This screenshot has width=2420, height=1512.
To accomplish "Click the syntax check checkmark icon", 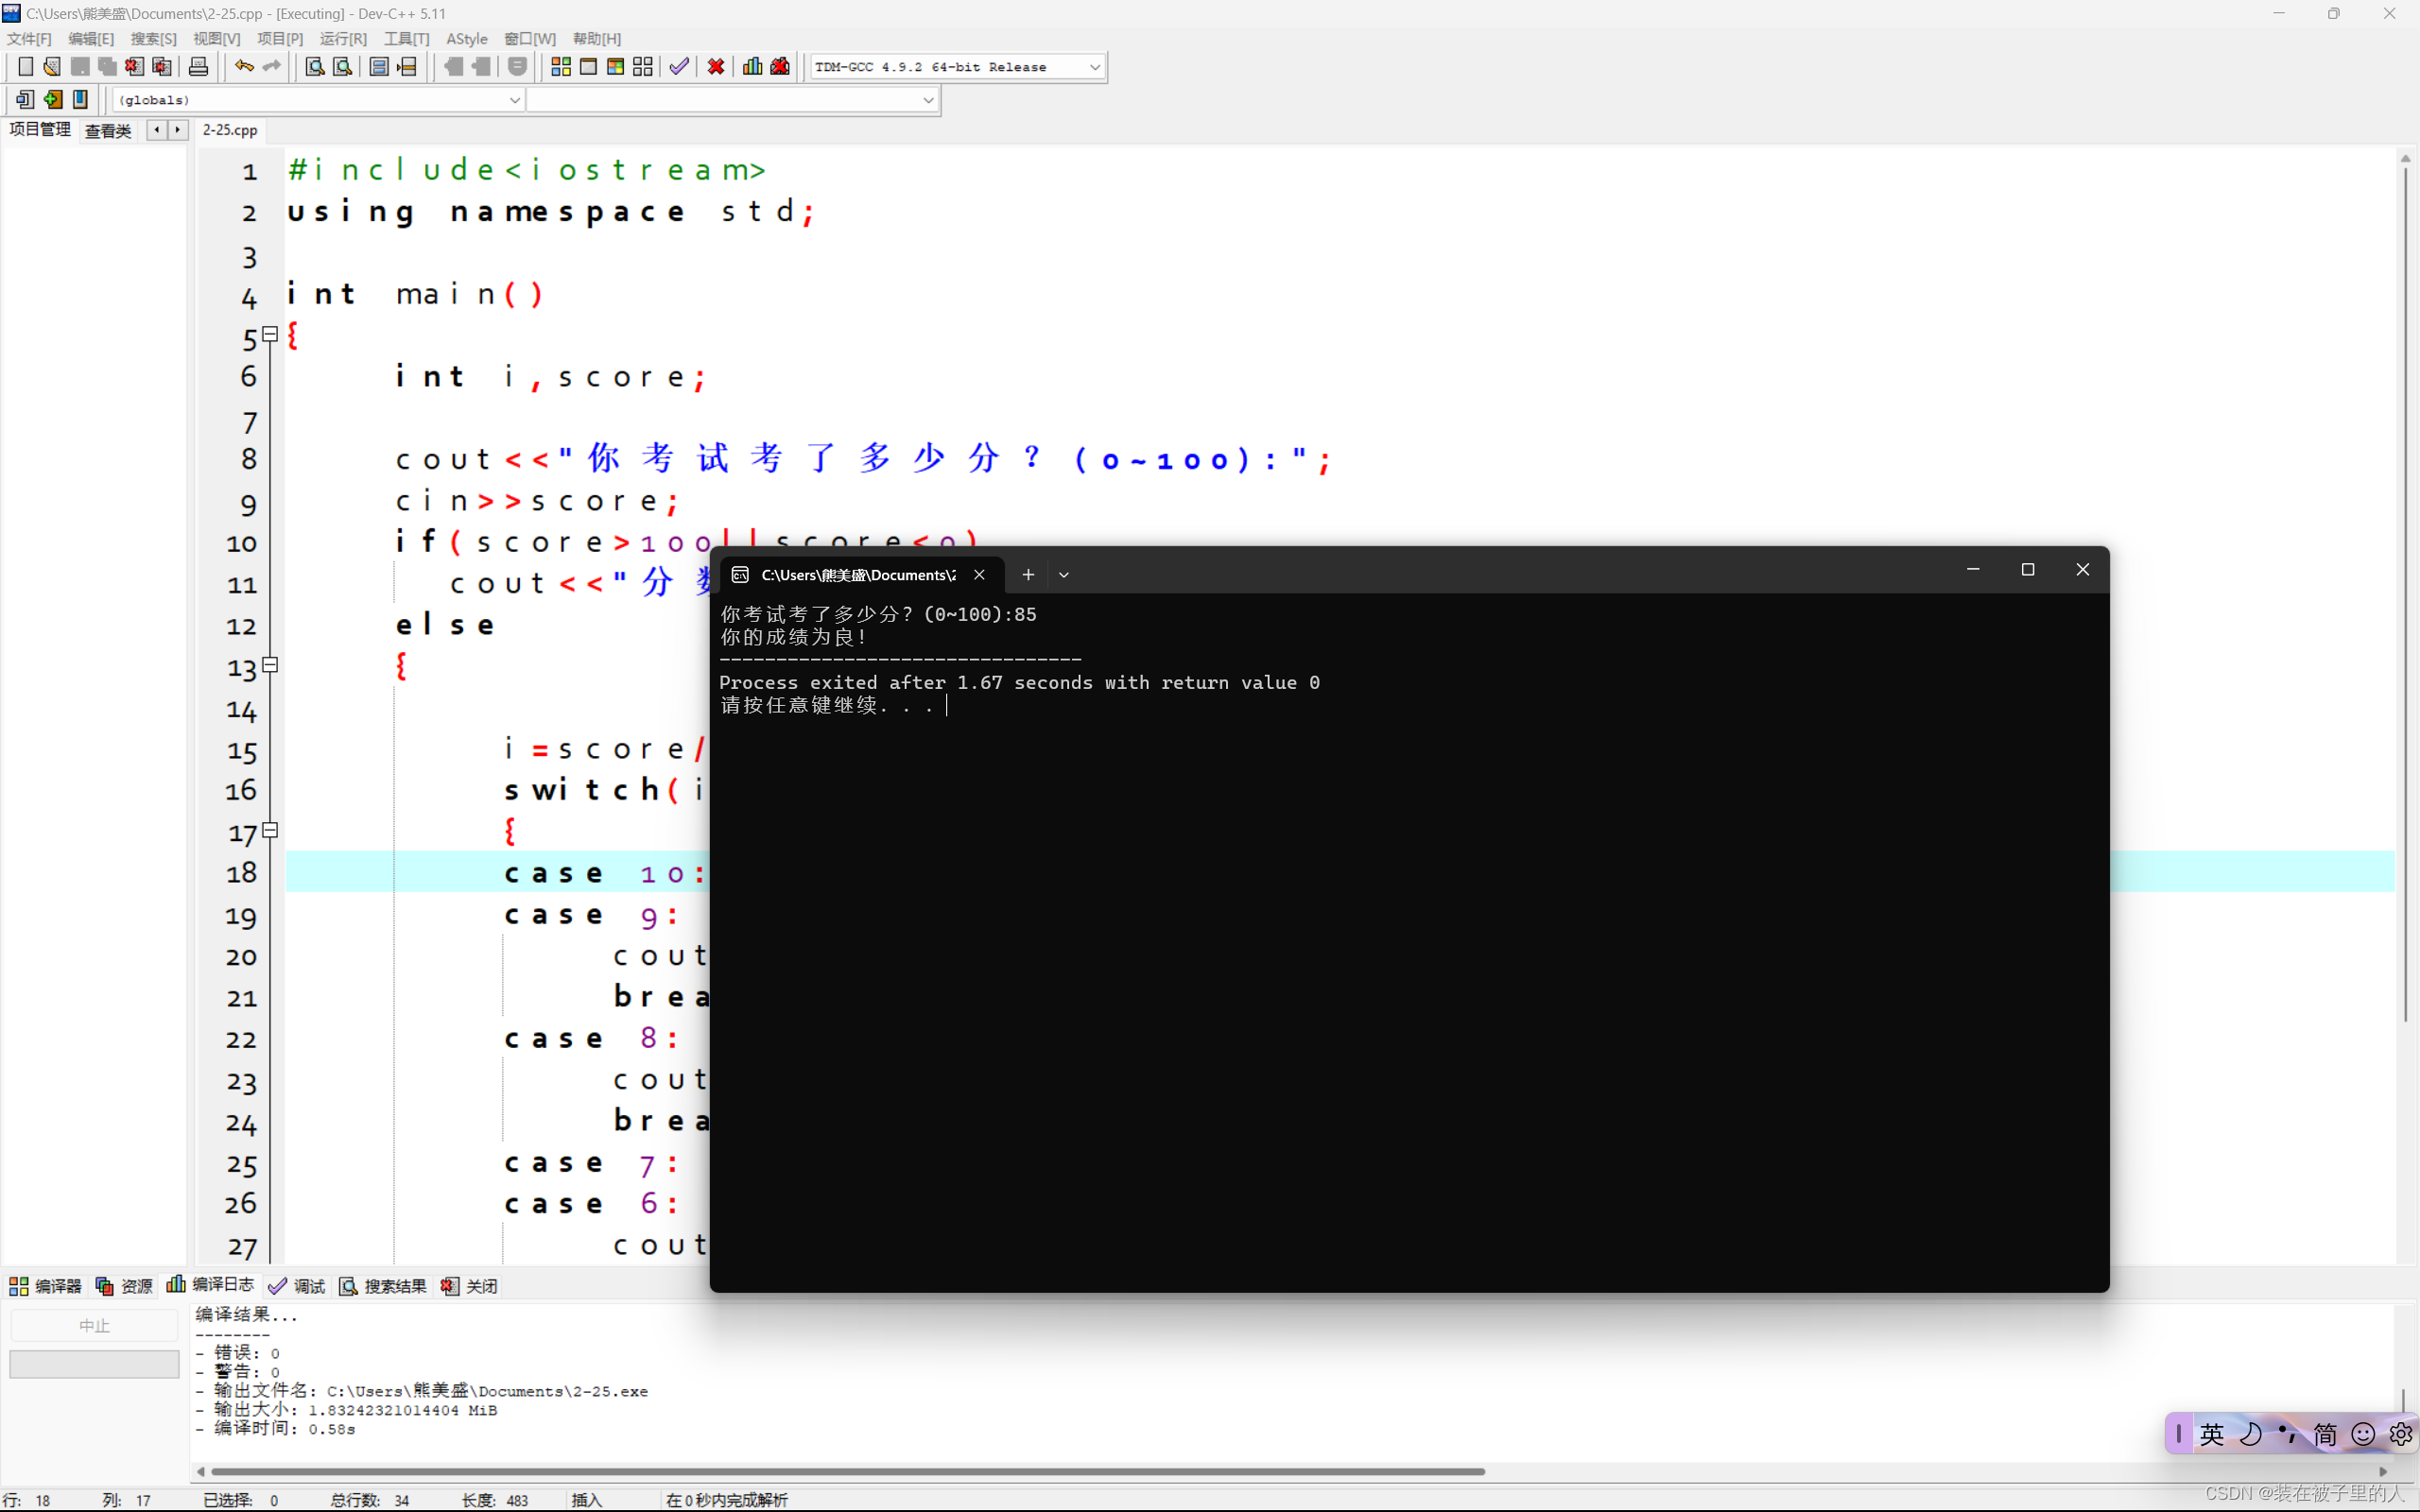I will coord(679,67).
